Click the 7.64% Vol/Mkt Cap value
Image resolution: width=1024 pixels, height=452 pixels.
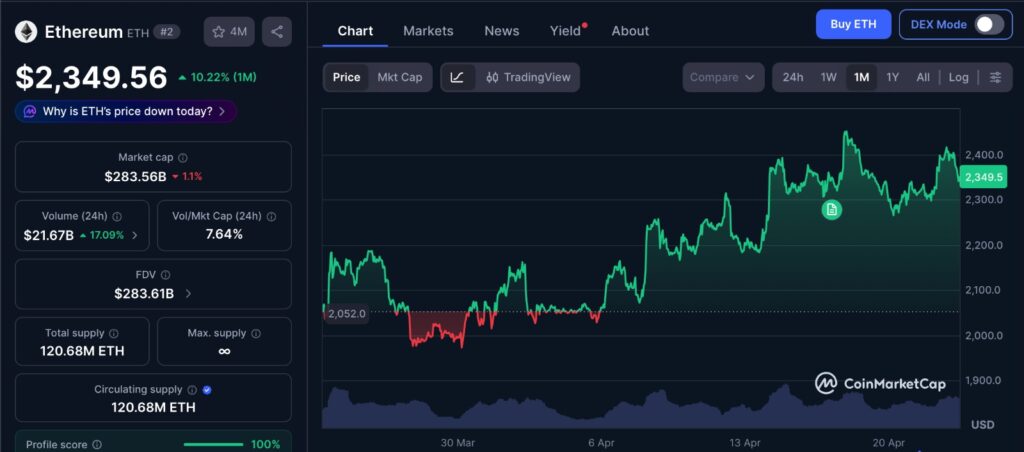(x=224, y=234)
